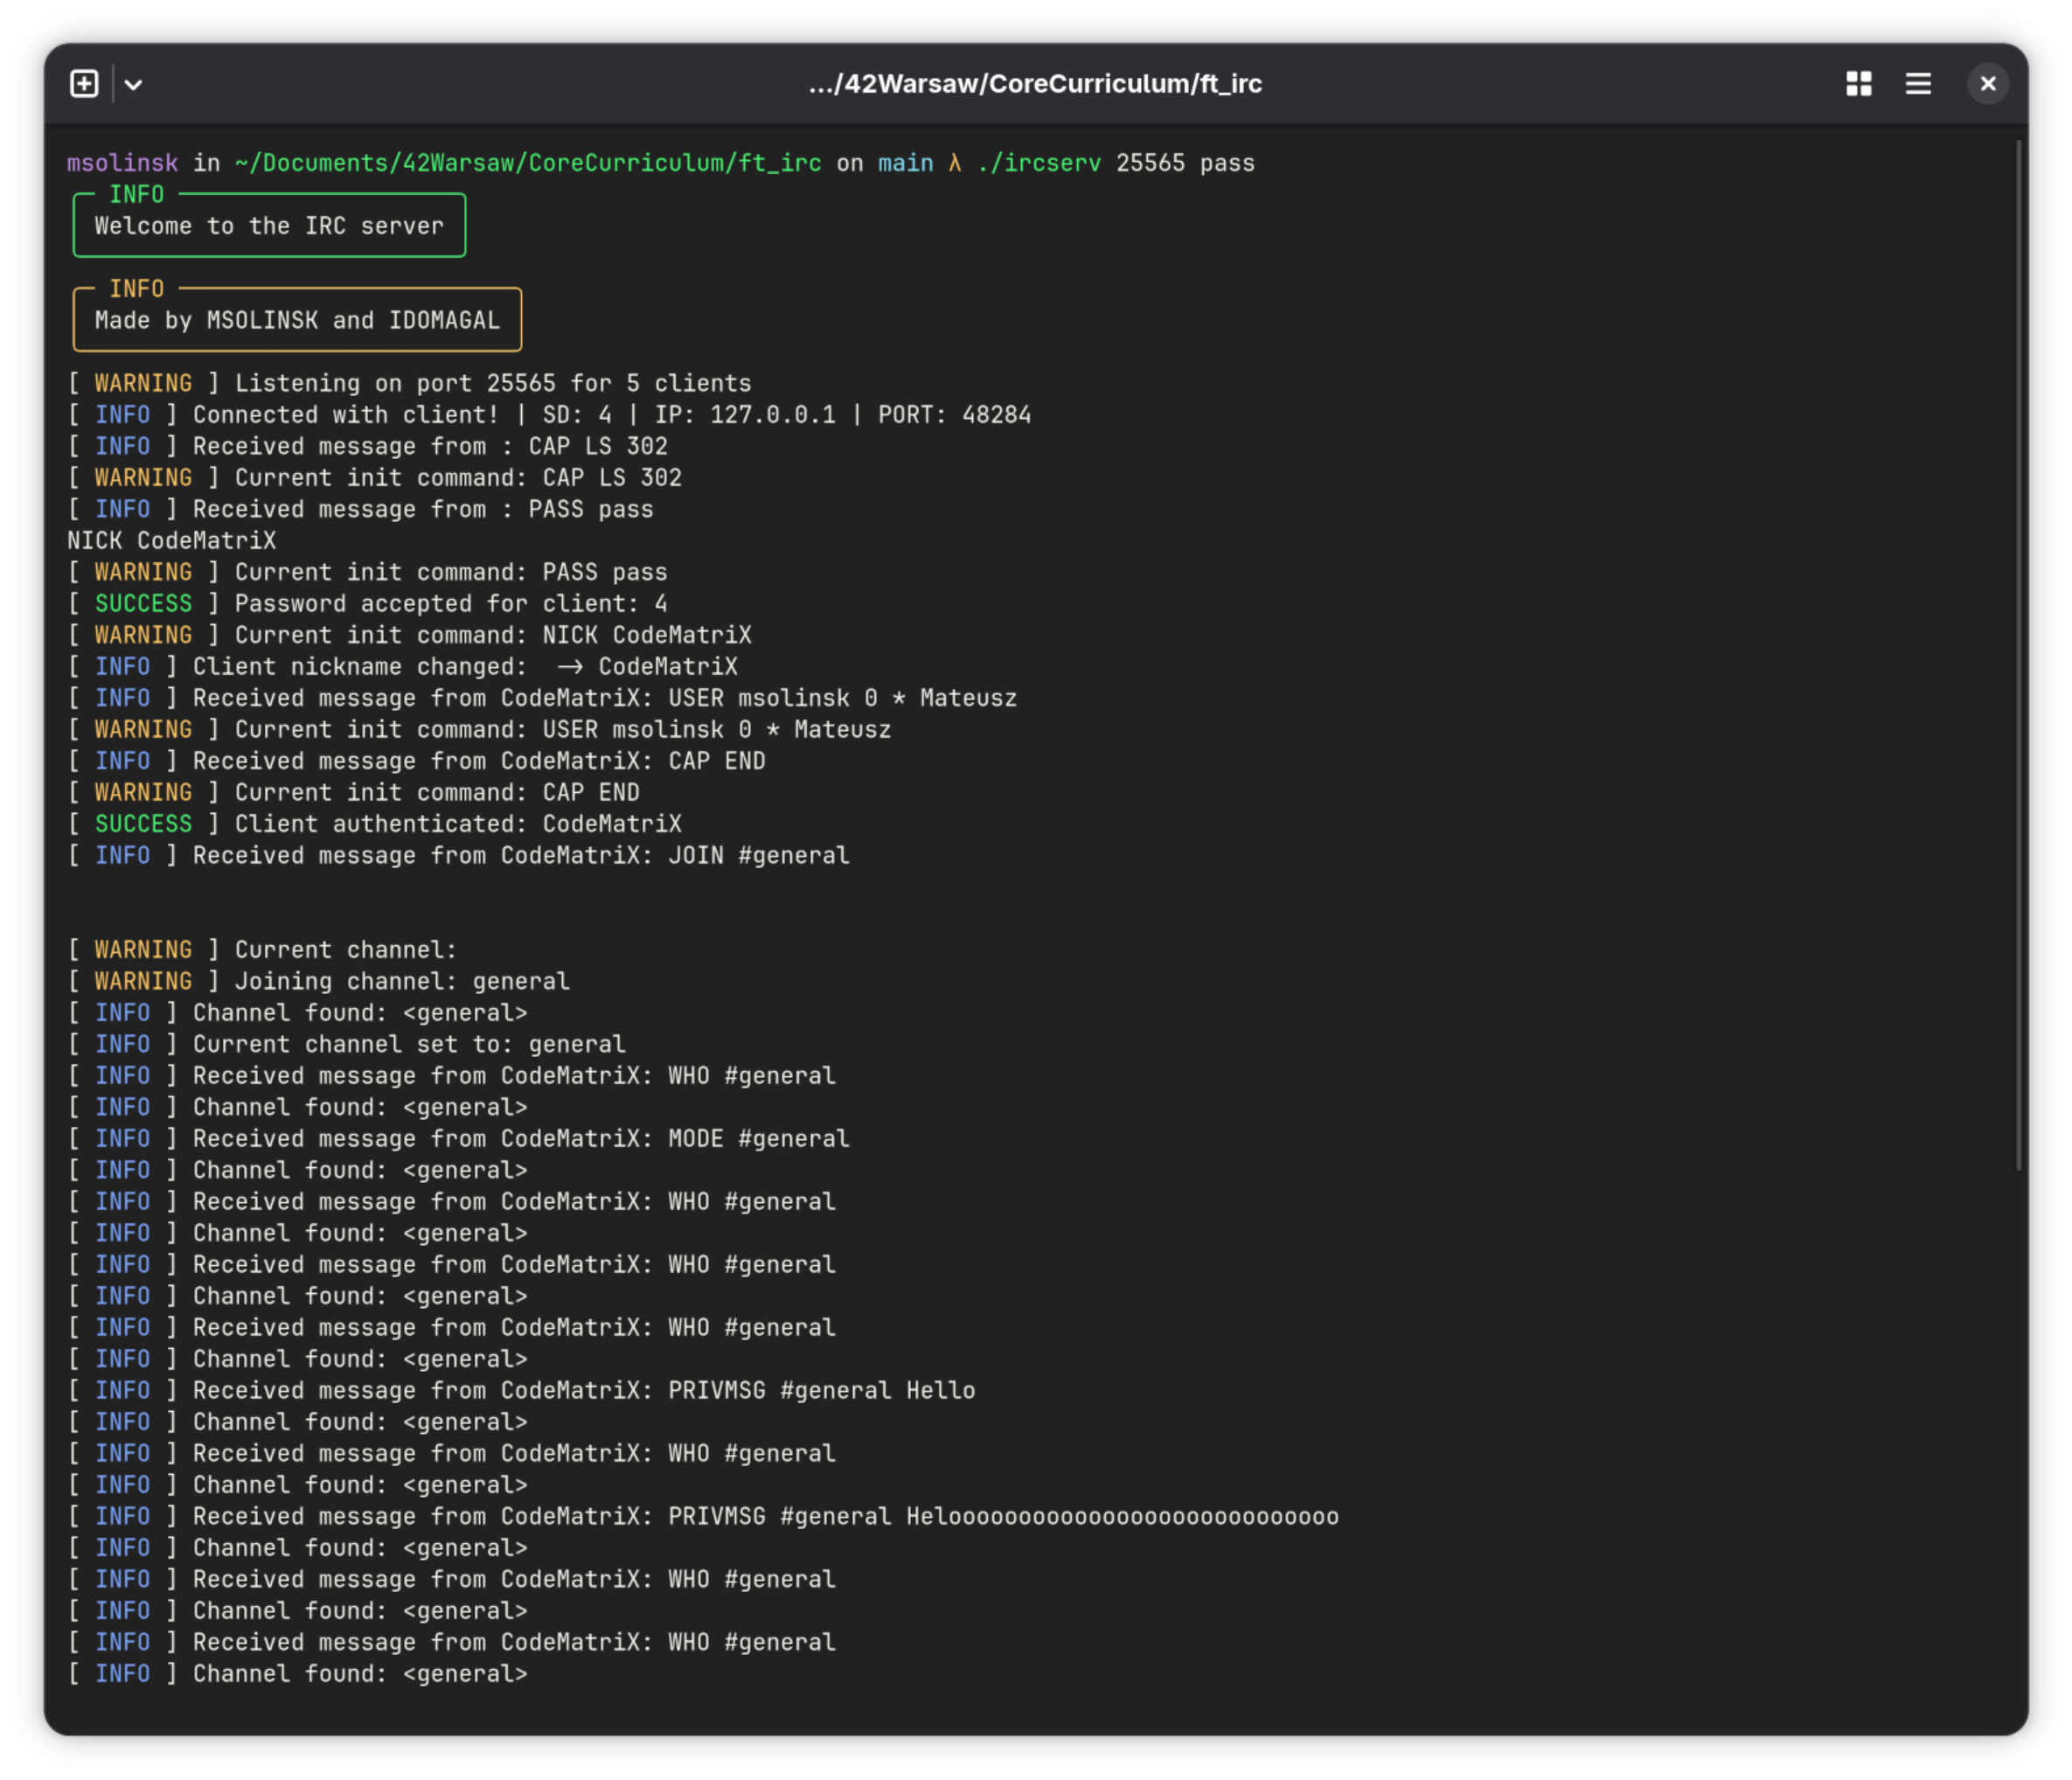
Task: Open a new terminal tab
Action: 84,84
